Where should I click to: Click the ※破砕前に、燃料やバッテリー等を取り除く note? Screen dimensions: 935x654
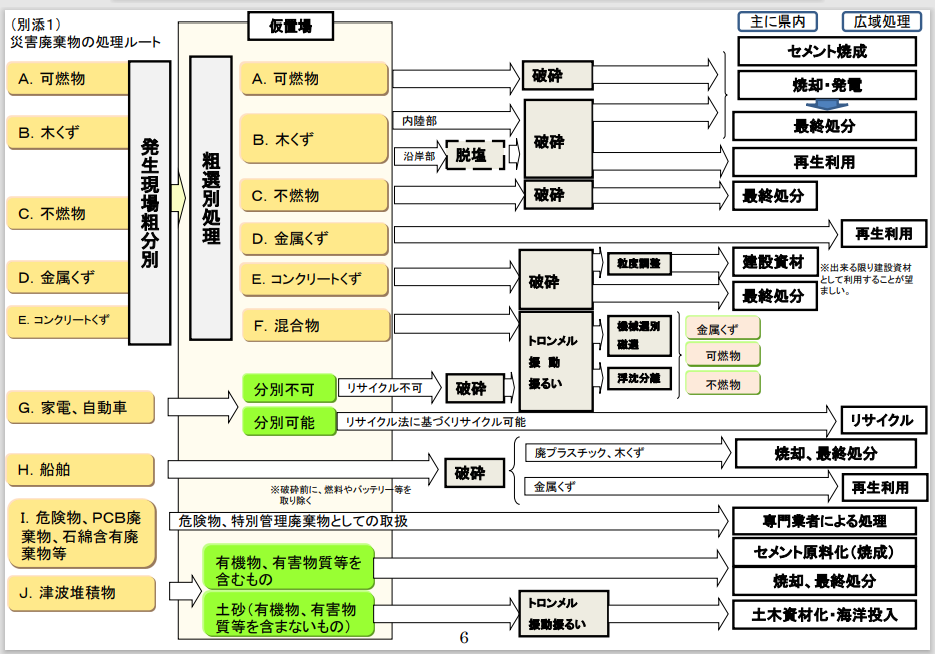pos(340,495)
